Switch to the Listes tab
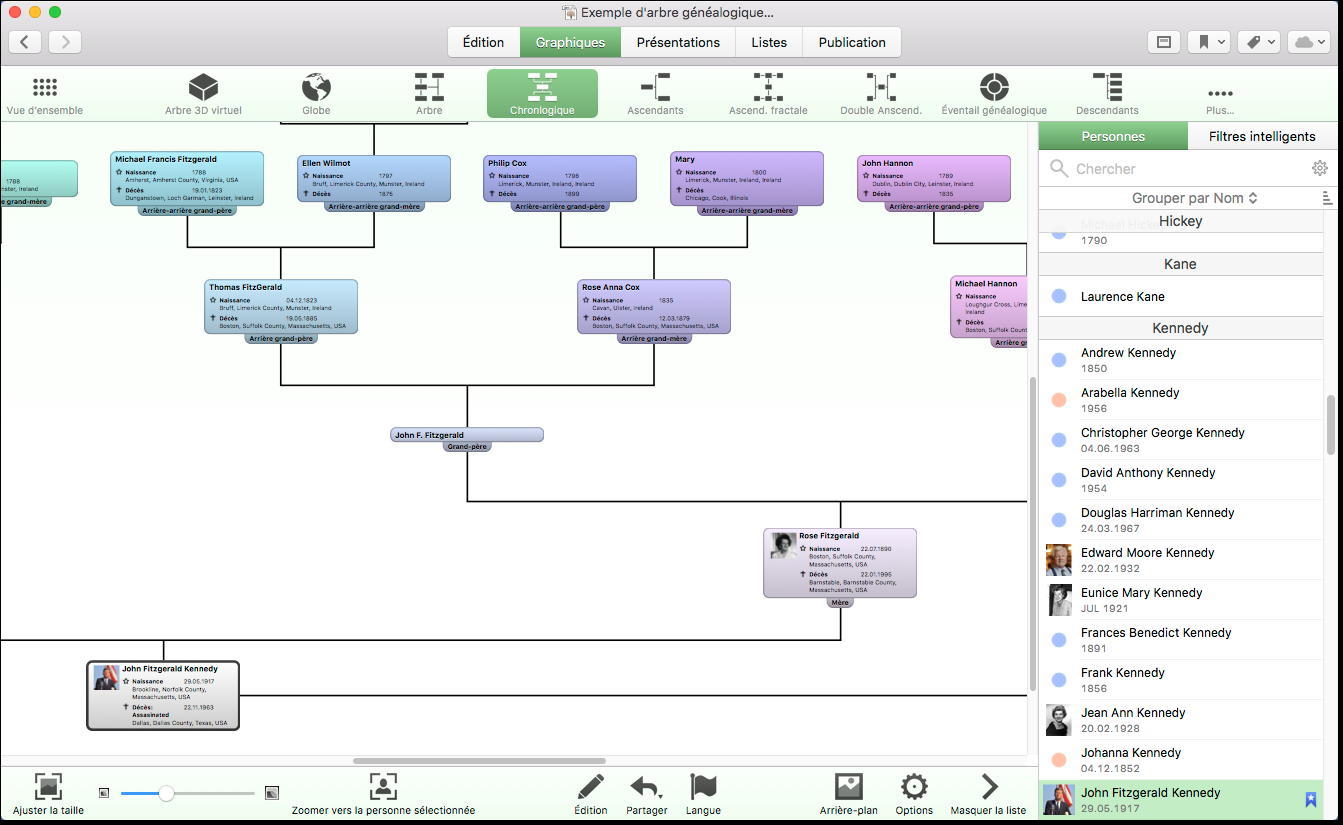The image size is (1343, 825). click(x=769, y=42)
